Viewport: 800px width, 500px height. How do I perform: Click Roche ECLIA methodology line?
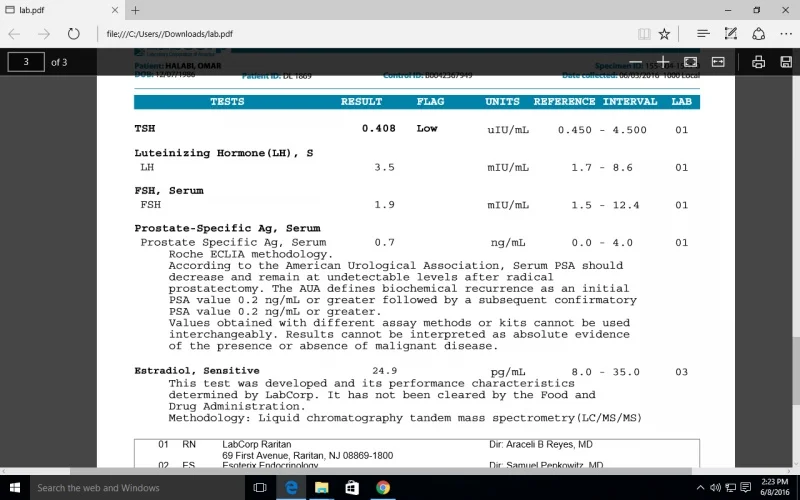[251, 254]
